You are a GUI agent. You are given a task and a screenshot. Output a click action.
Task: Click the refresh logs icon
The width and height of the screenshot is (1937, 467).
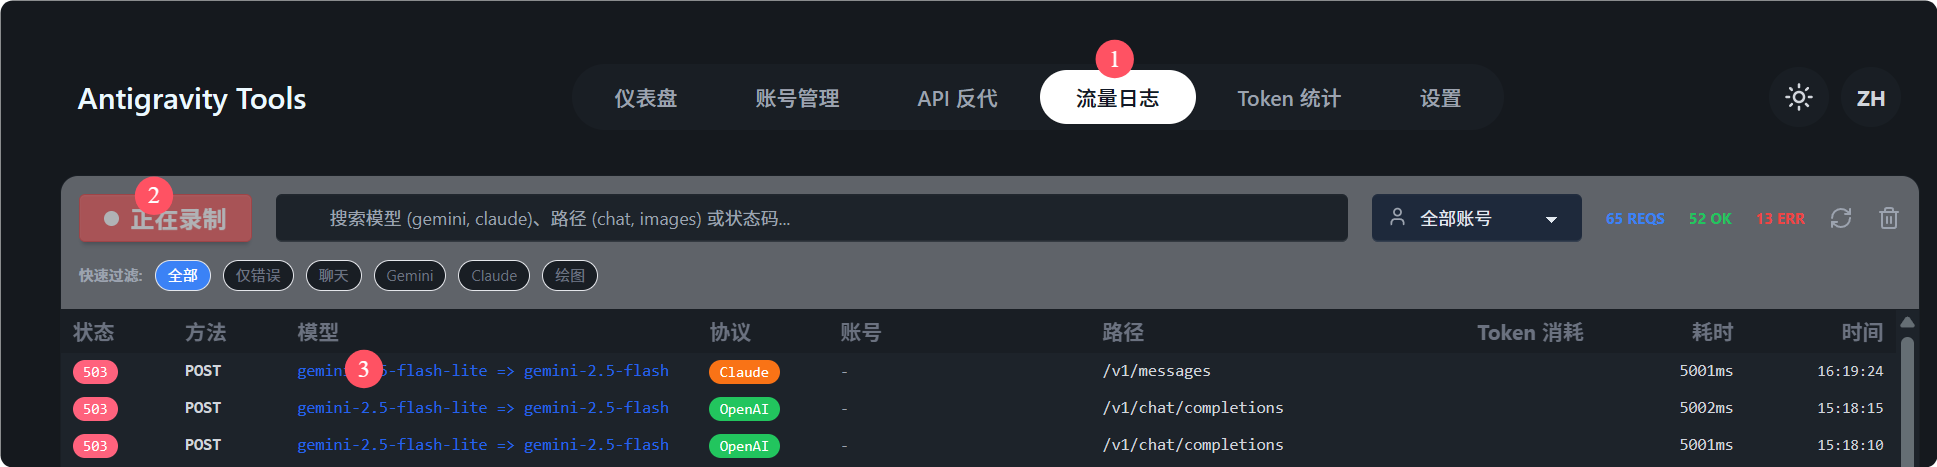pos(1841,218)
